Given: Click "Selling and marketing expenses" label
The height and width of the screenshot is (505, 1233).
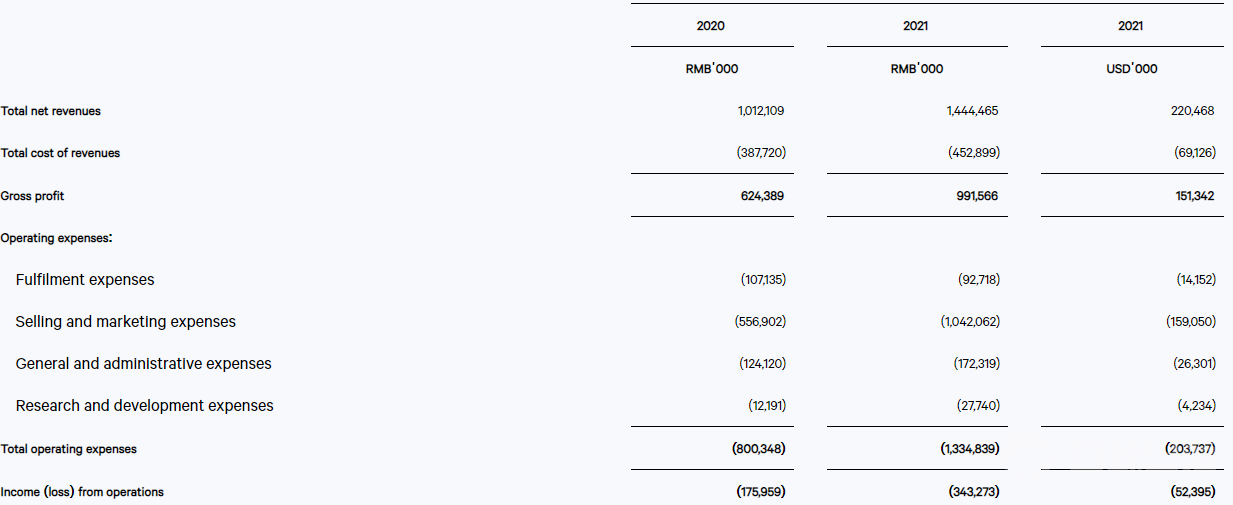Looking at the screenshot, I should coord(126,322).
